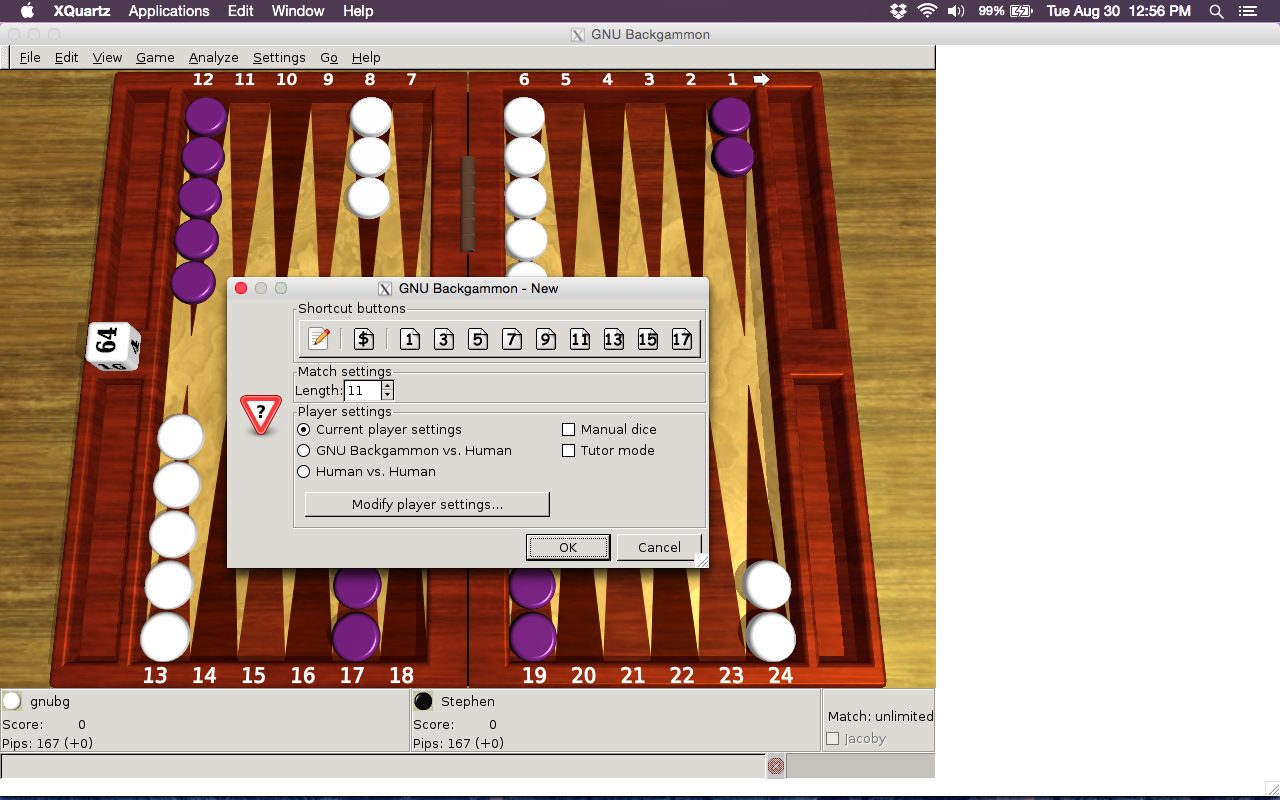Start a 15-point match shortcut
This screenshot has width=1280, height=800.
tap(648, 339)
